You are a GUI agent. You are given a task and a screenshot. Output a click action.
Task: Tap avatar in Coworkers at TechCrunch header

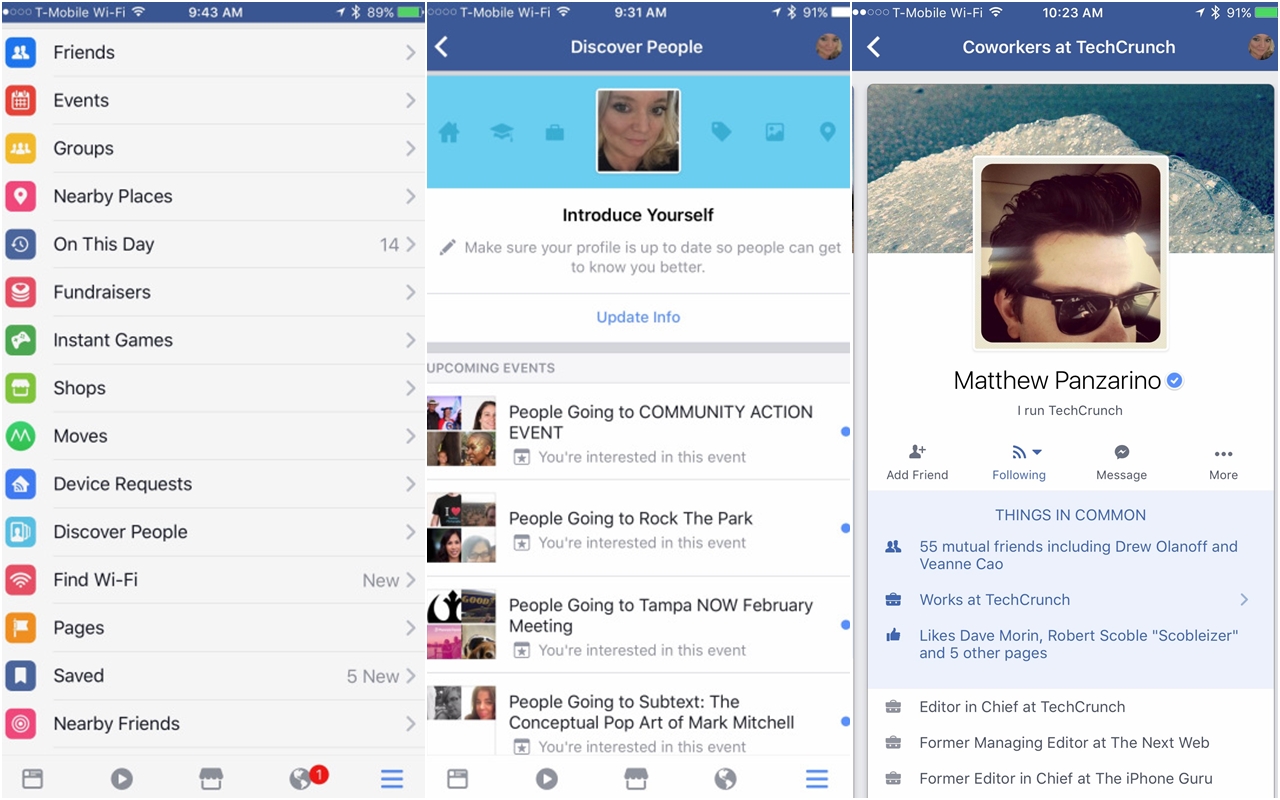coord(1261,47)
